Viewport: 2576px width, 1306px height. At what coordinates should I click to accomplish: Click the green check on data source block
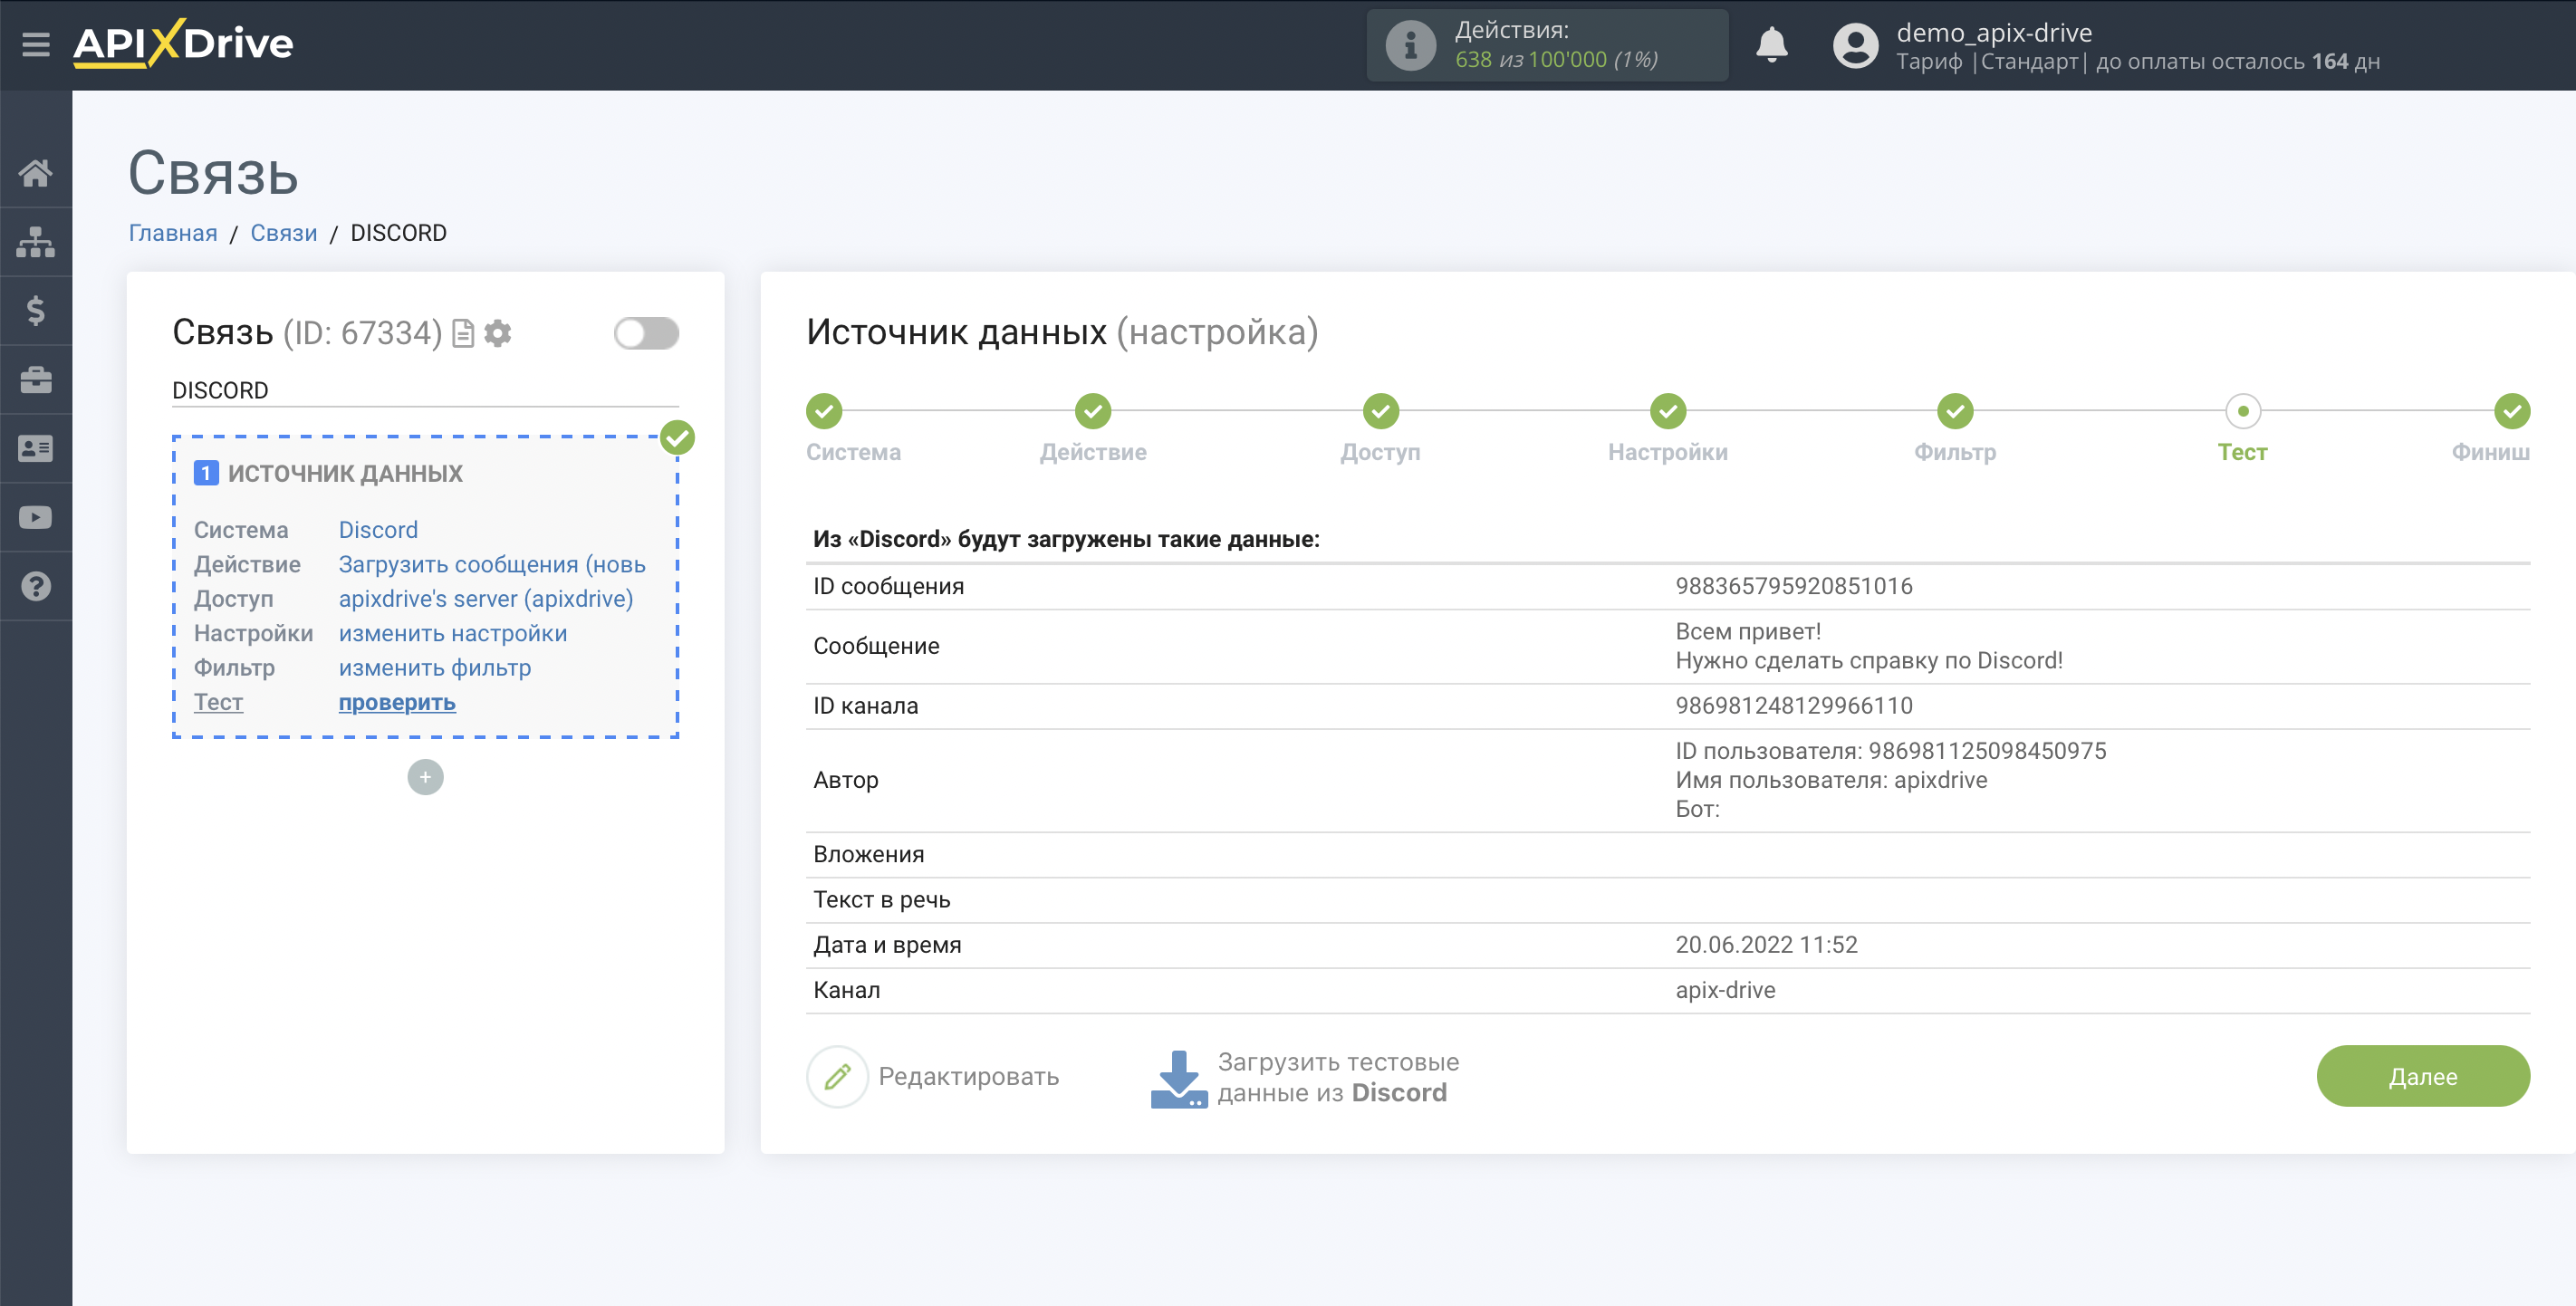click(678, 437)
